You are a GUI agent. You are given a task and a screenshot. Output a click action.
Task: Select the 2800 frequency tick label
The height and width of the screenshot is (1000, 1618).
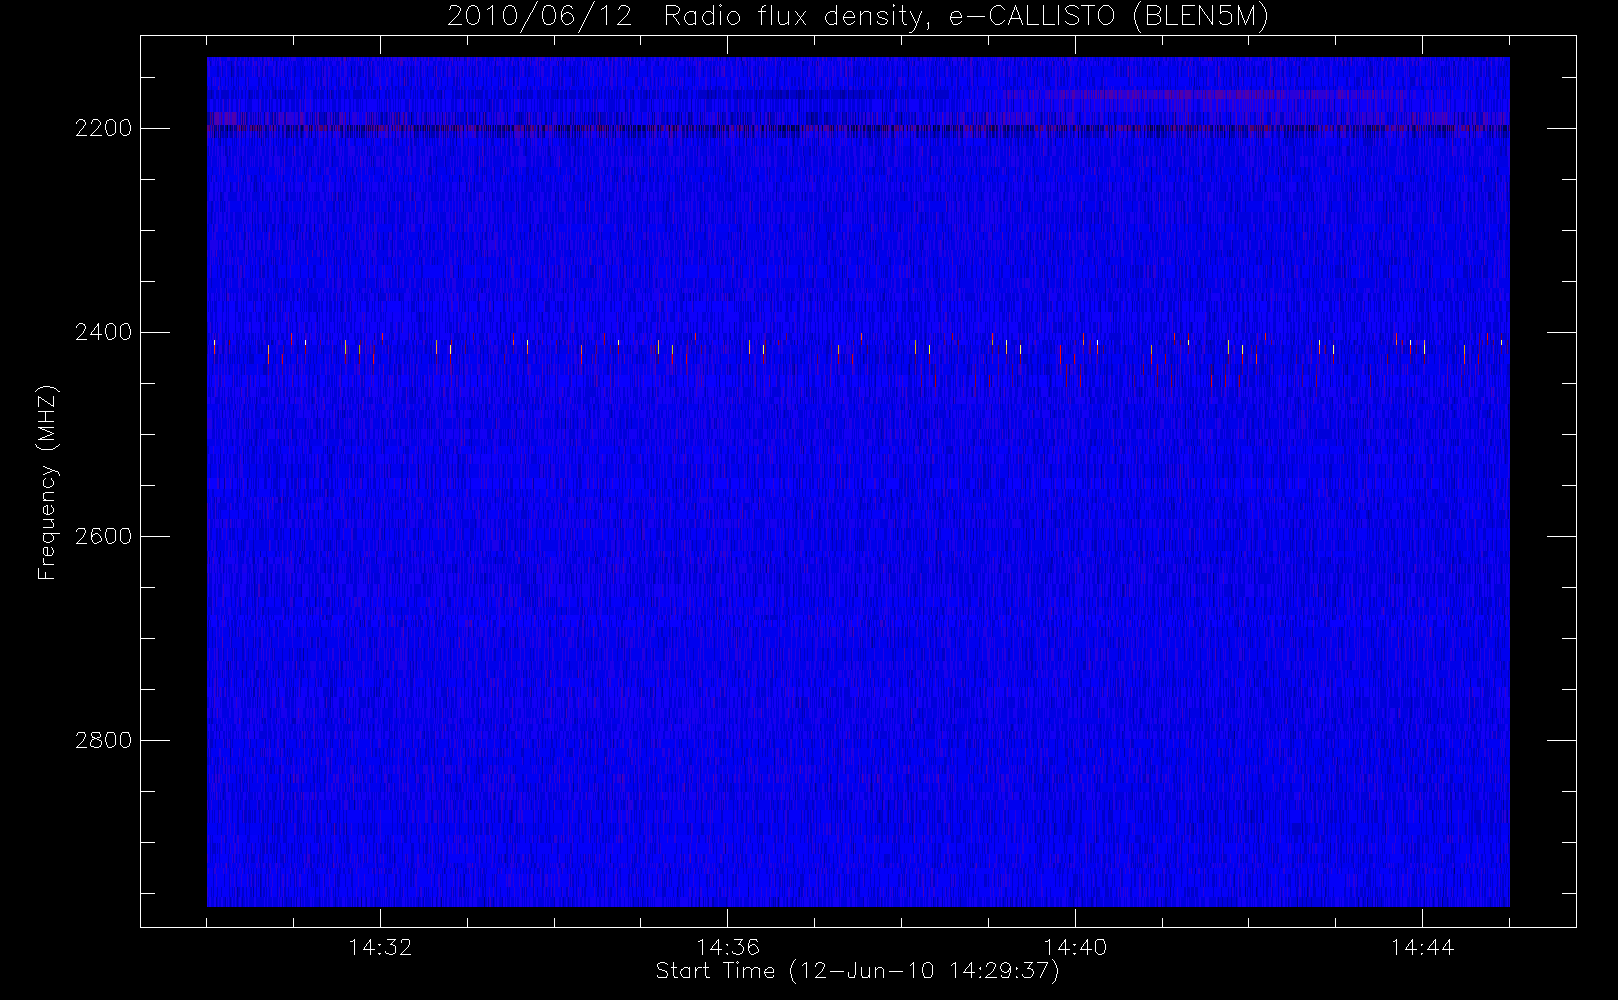click(x=104, y=740)
